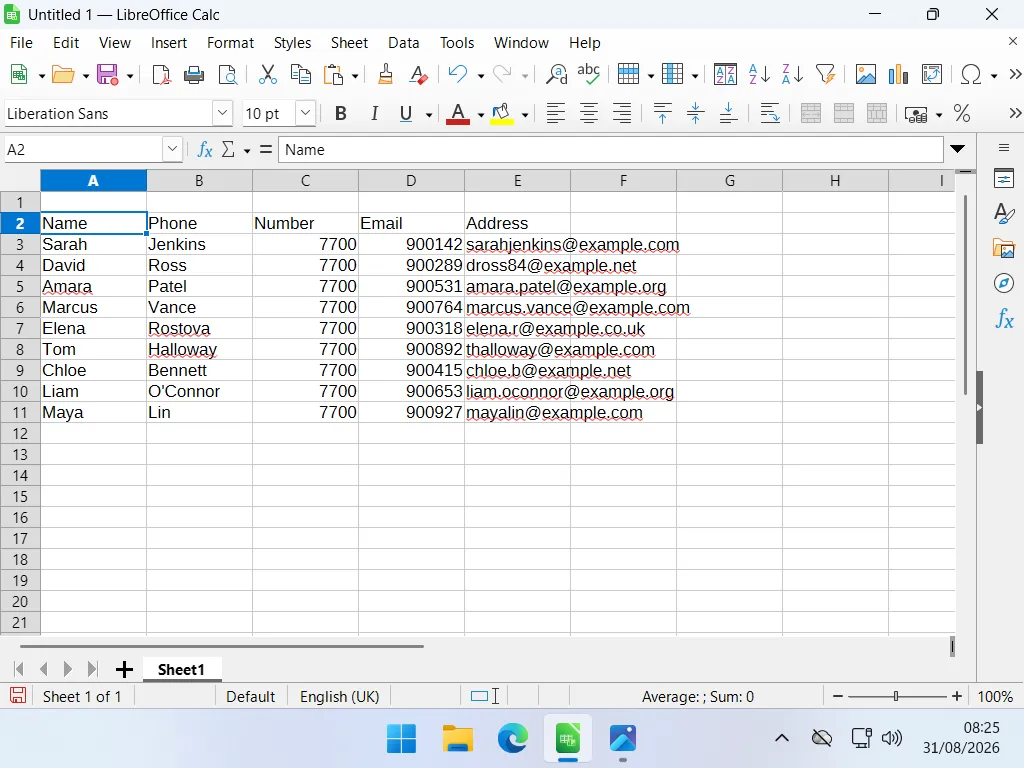The height and width of the screenshot is (768, 1024).
Task: Open Undo history dropdown arrow
Action: pyautogui.click(x=481, y=76)
